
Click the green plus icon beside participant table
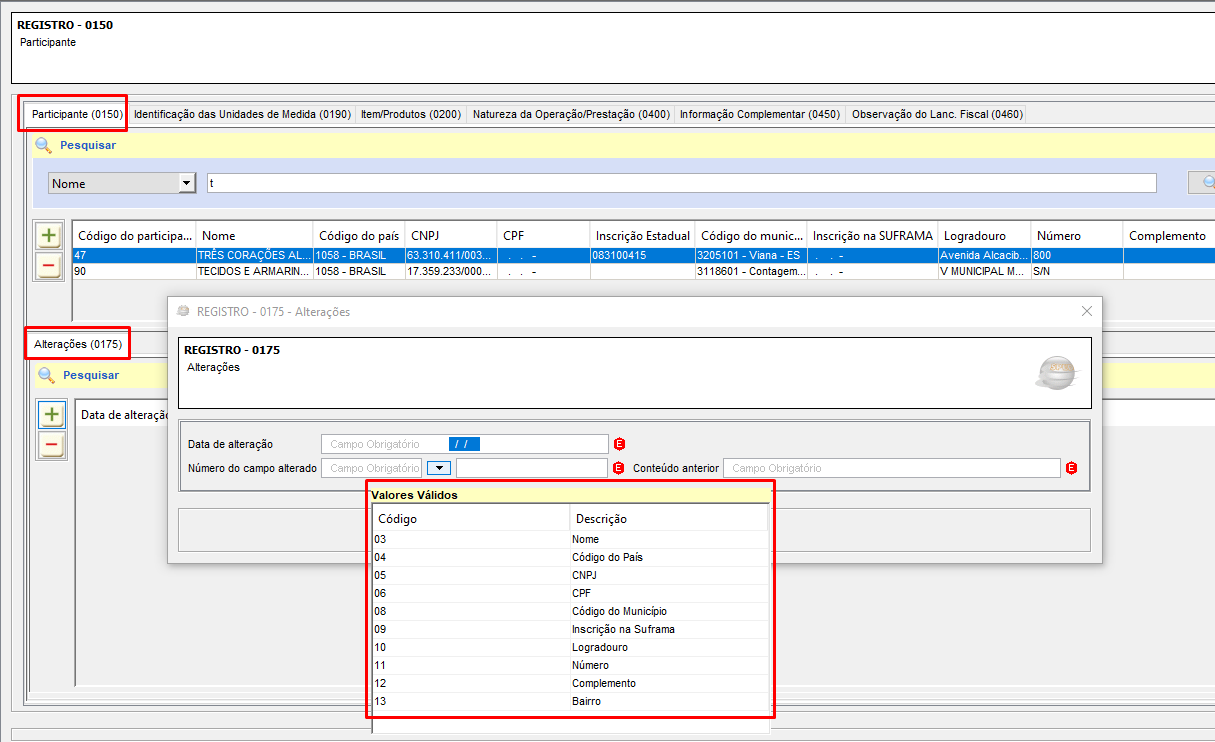pyautogui.click(x=49, y=236)
